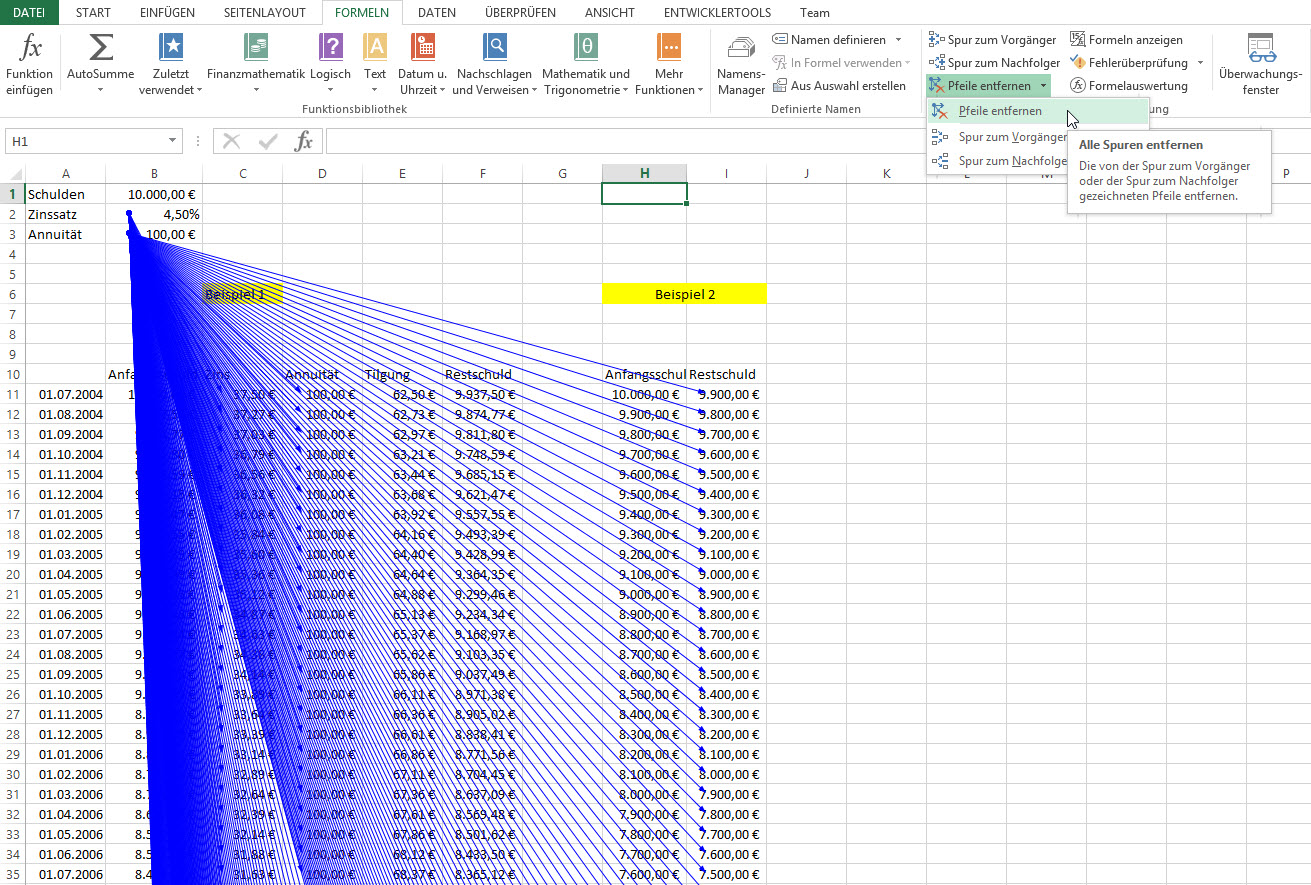Expand the Namen definieren dropdown arrow

tap(898, 40)
